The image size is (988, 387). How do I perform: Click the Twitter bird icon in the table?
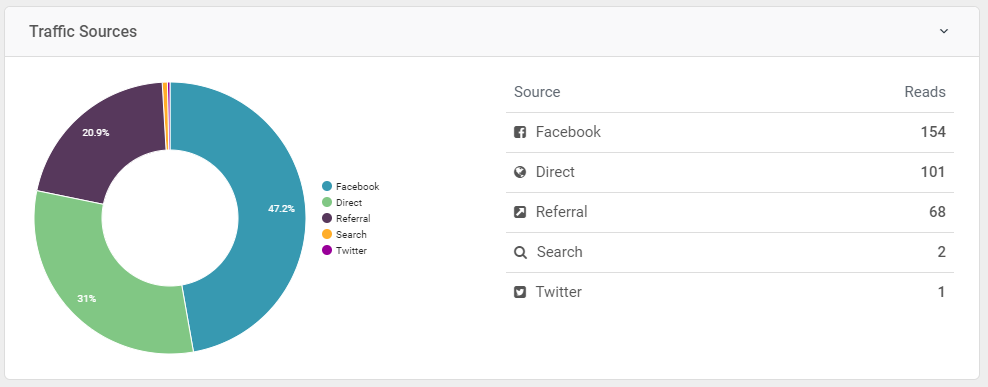pyautogui.click(x=520, y=292)
